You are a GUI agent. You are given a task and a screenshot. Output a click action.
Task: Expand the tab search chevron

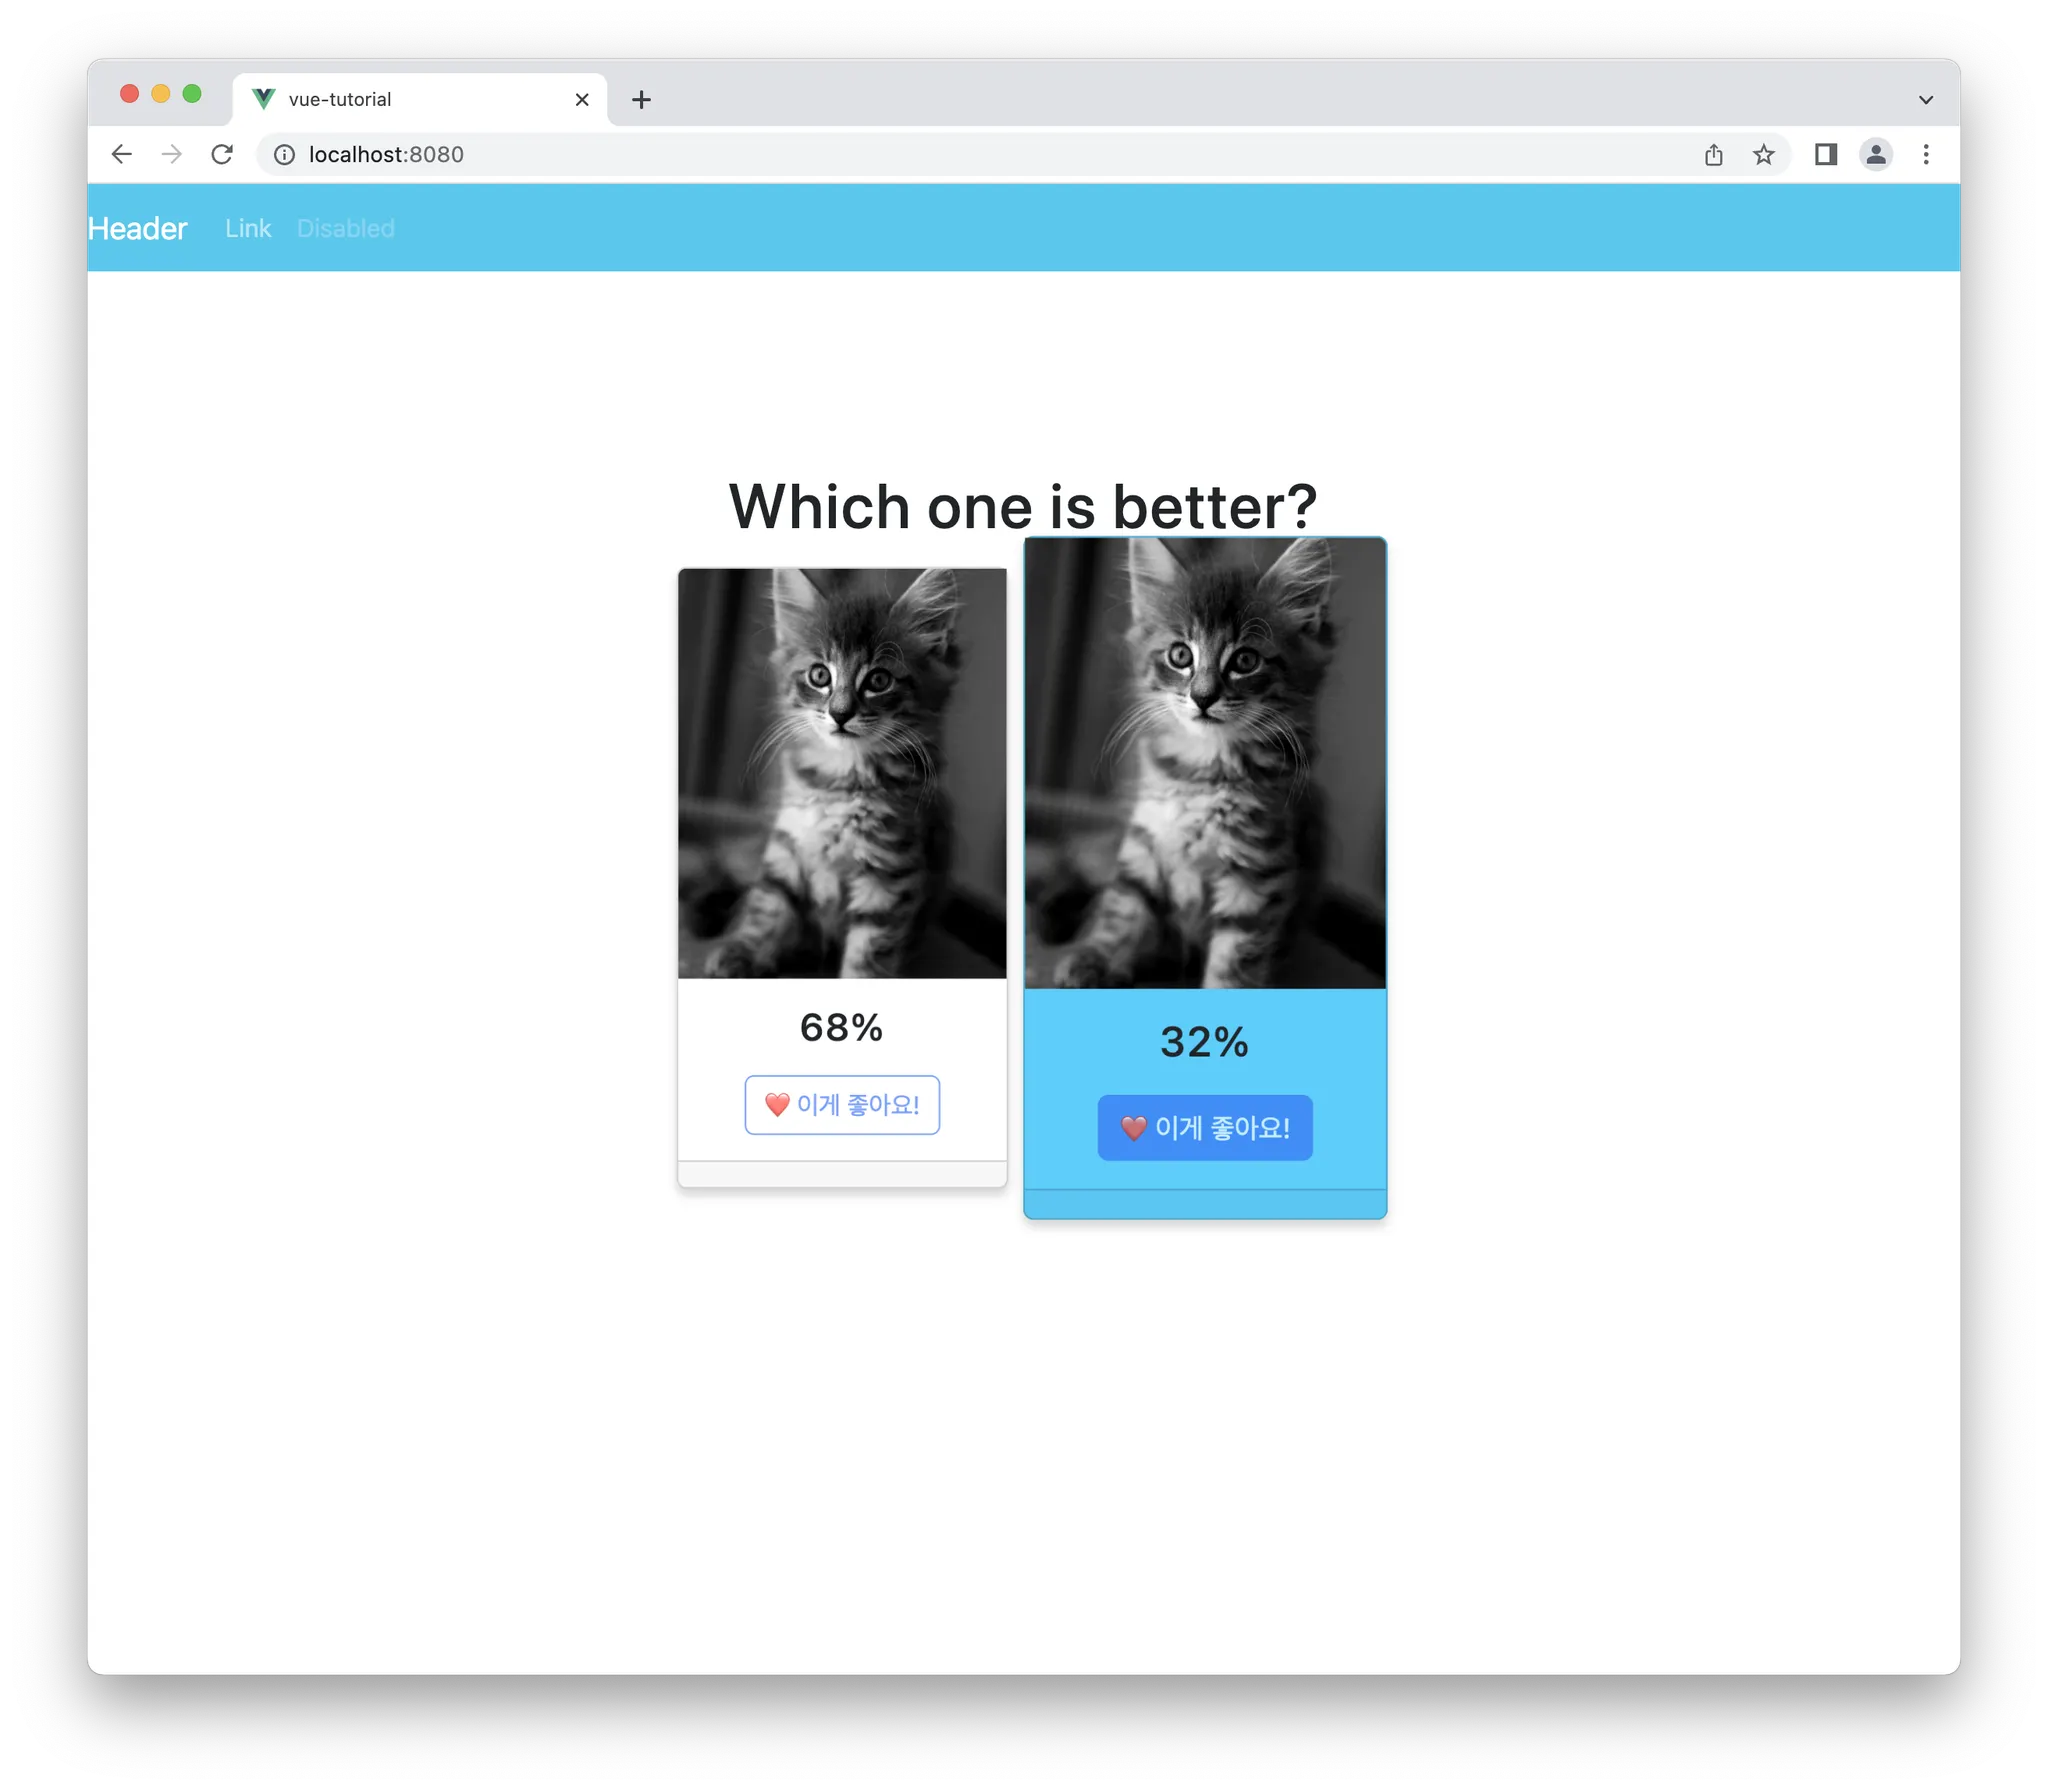(x=1926, y=100)
